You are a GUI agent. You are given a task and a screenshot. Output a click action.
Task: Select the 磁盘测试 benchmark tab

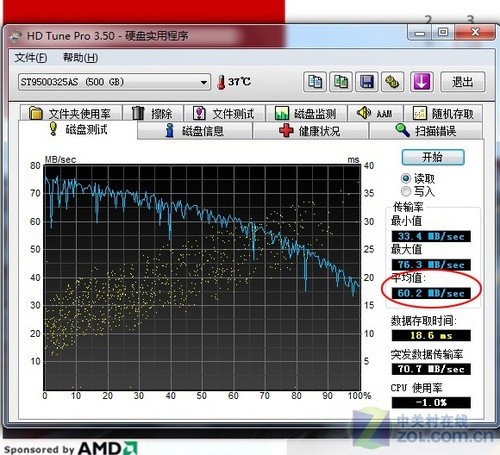pyautogui.click(x=78, y=129)
